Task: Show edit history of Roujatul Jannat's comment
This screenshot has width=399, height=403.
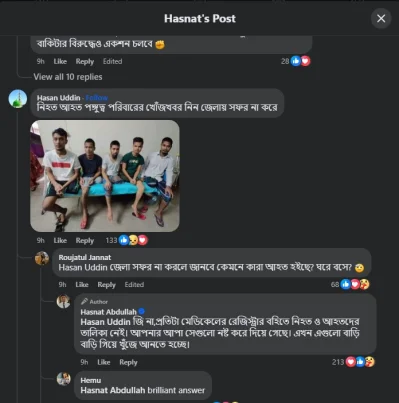Action: click(x=134, y=285)
